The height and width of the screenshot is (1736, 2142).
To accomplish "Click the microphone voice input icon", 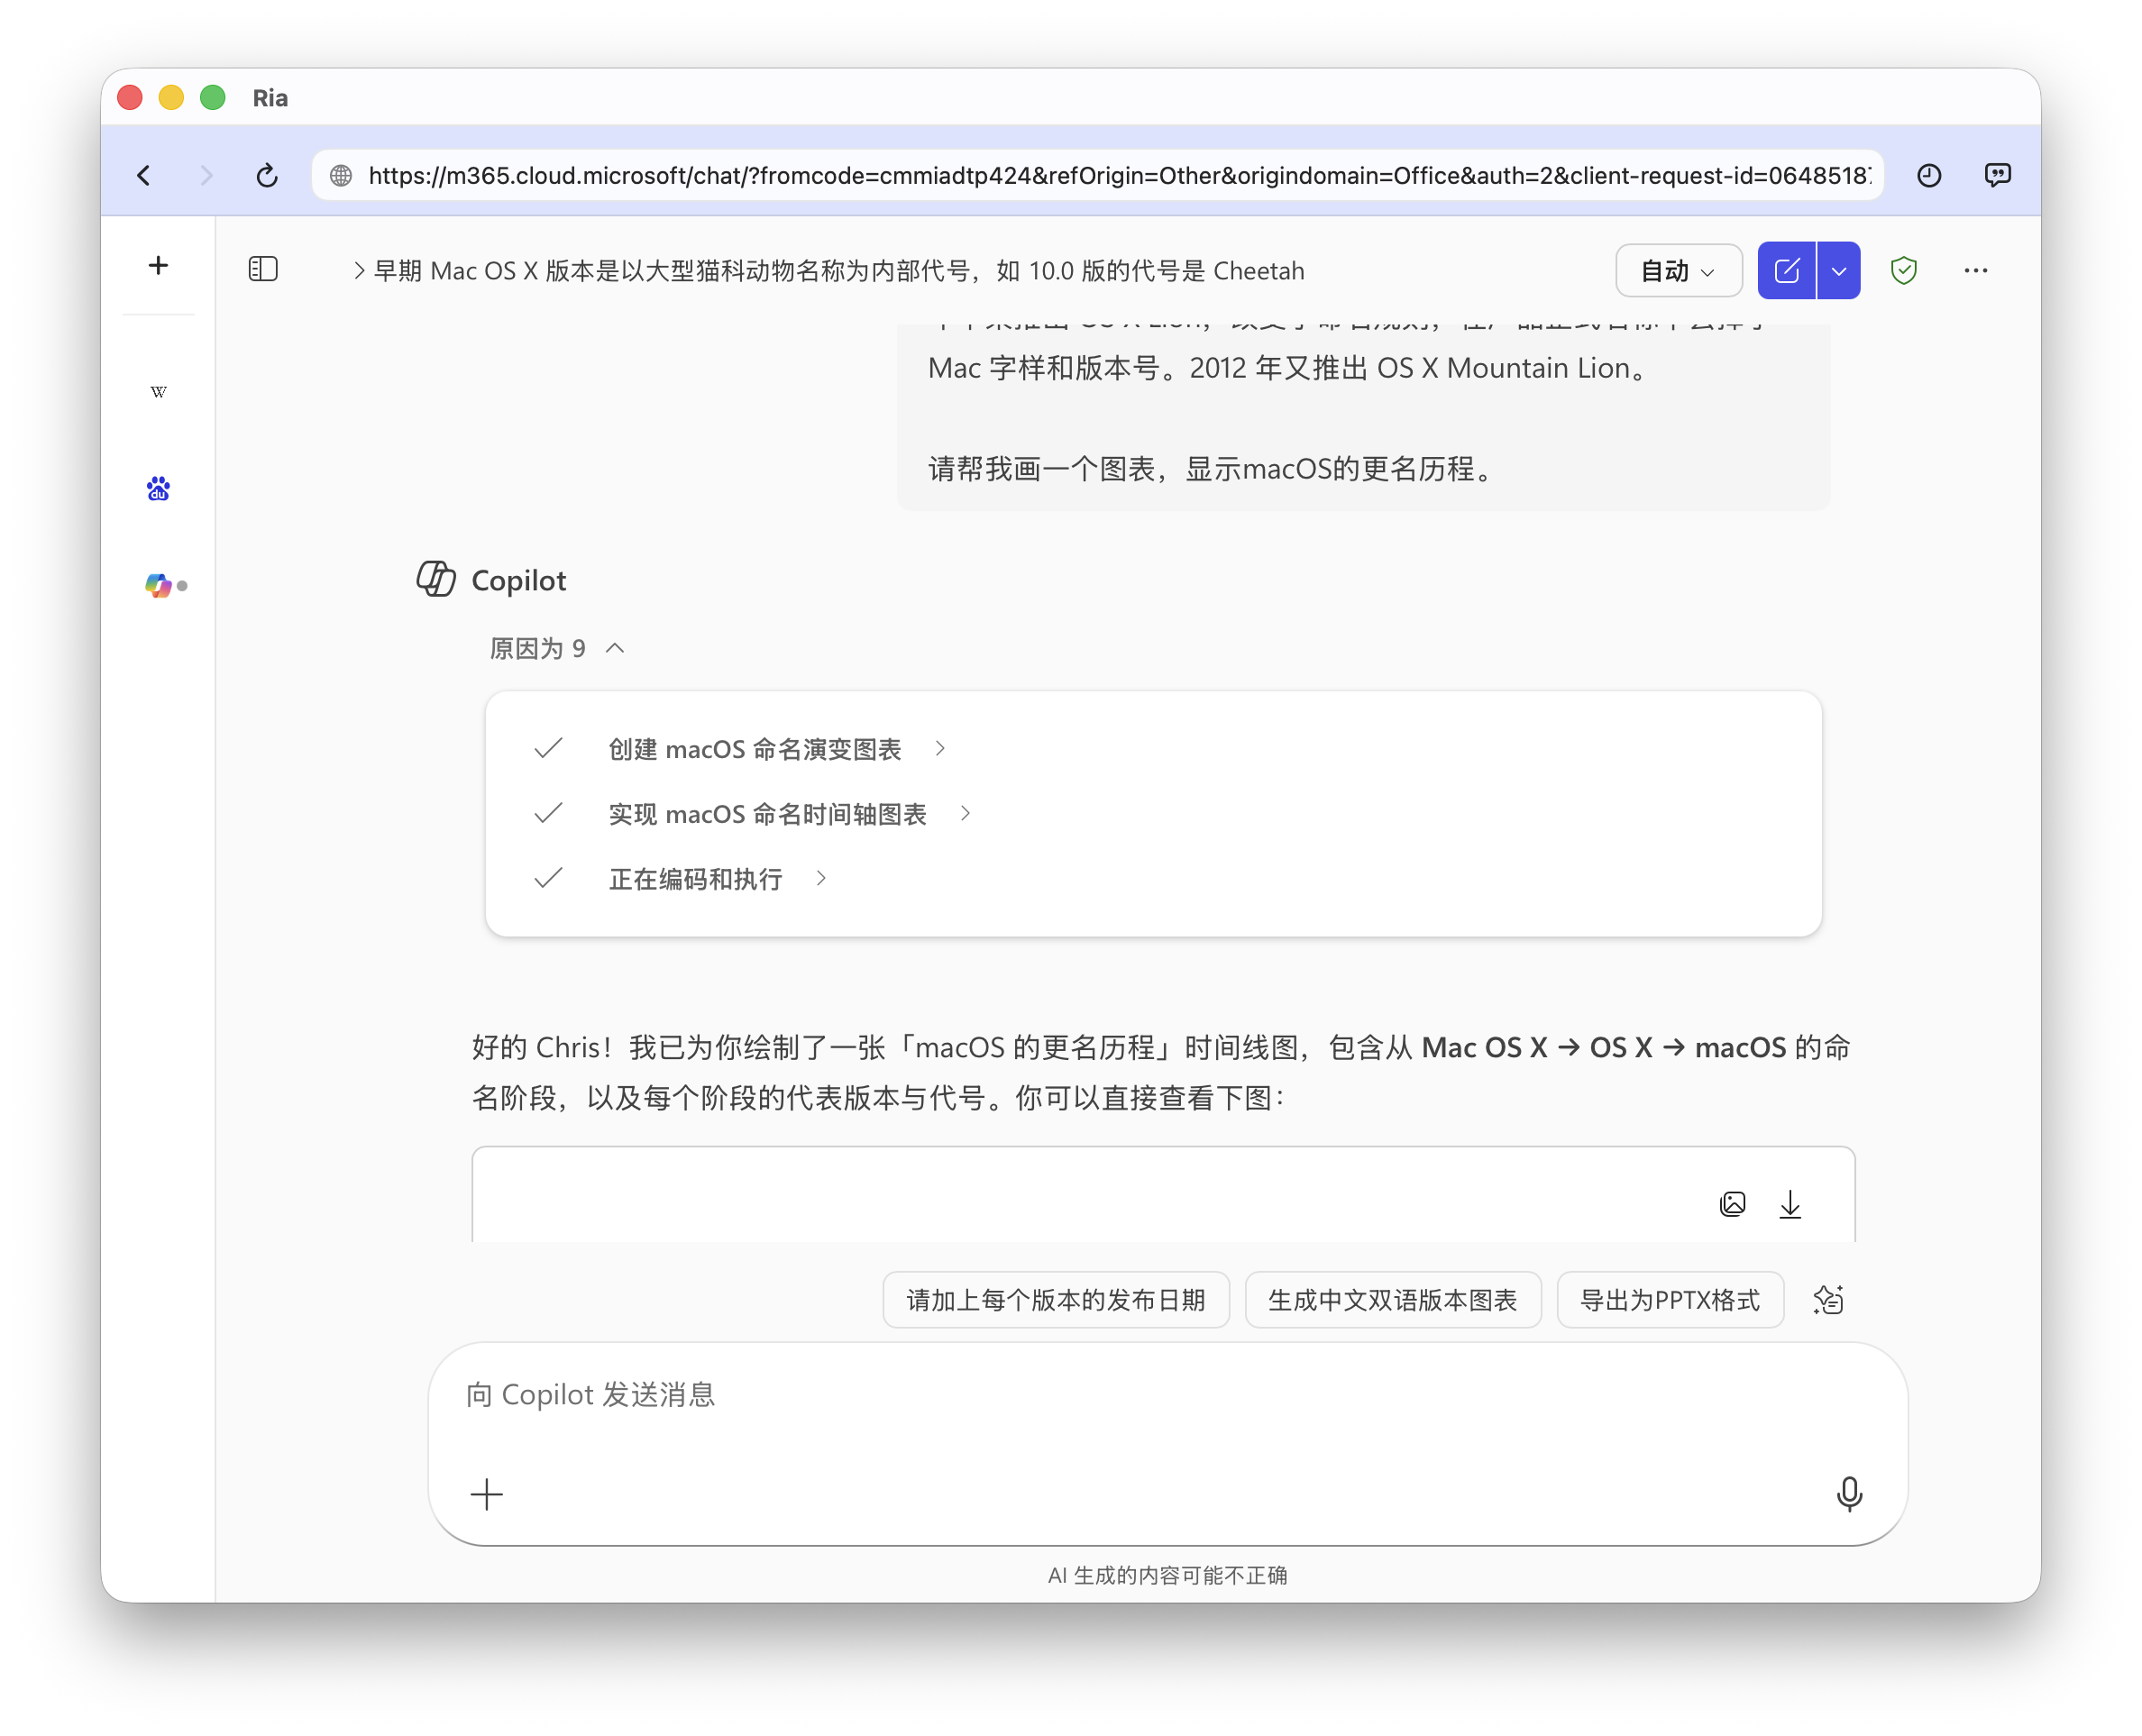I will click(x=1849, y=1494).
